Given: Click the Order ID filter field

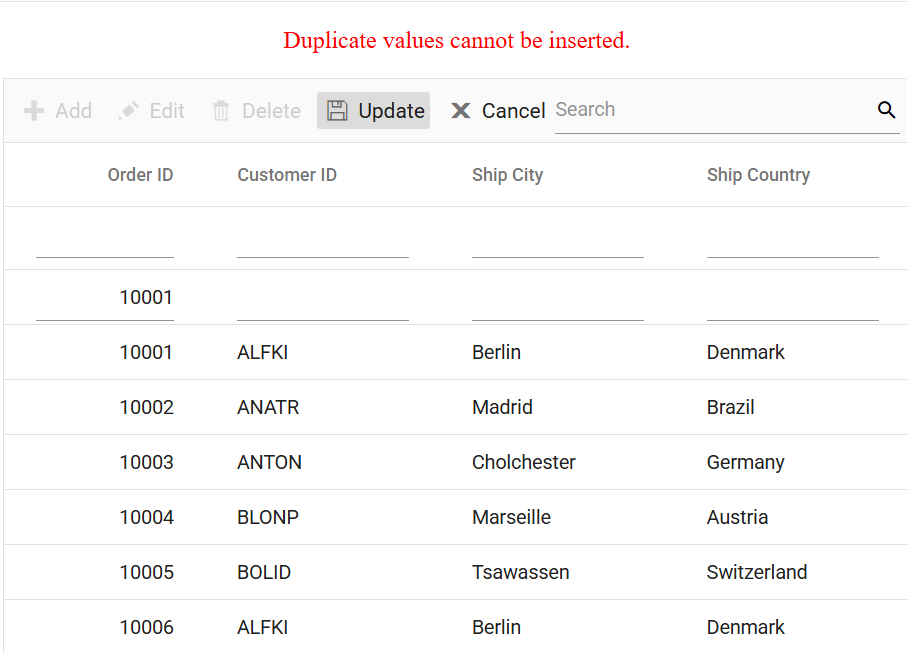Looking at the screenshot, I should click(x=105, y=241).
